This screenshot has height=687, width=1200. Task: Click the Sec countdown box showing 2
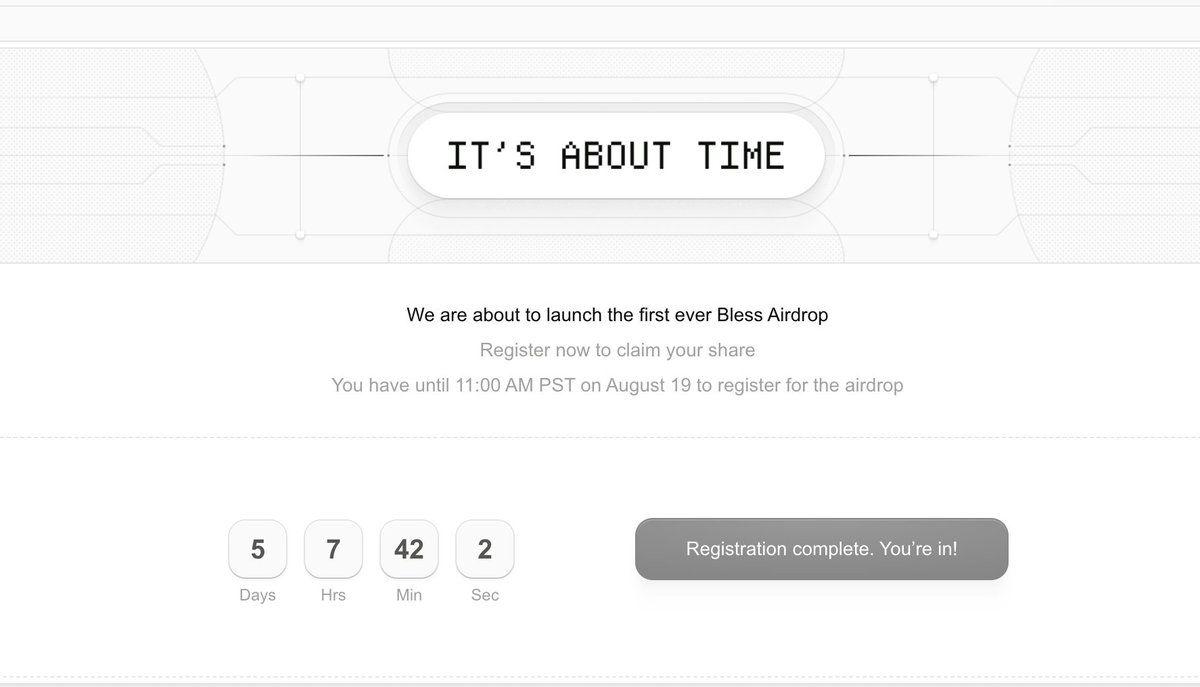(x=485, y=549)
